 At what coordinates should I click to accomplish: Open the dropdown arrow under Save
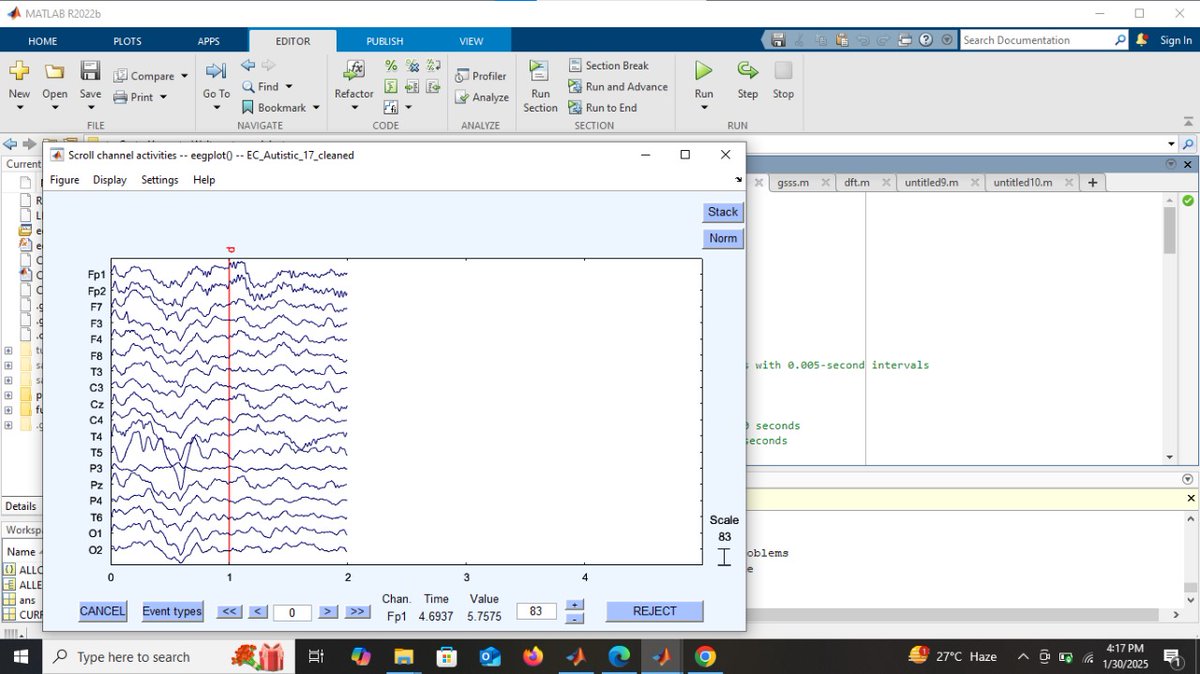pos(90,108)
